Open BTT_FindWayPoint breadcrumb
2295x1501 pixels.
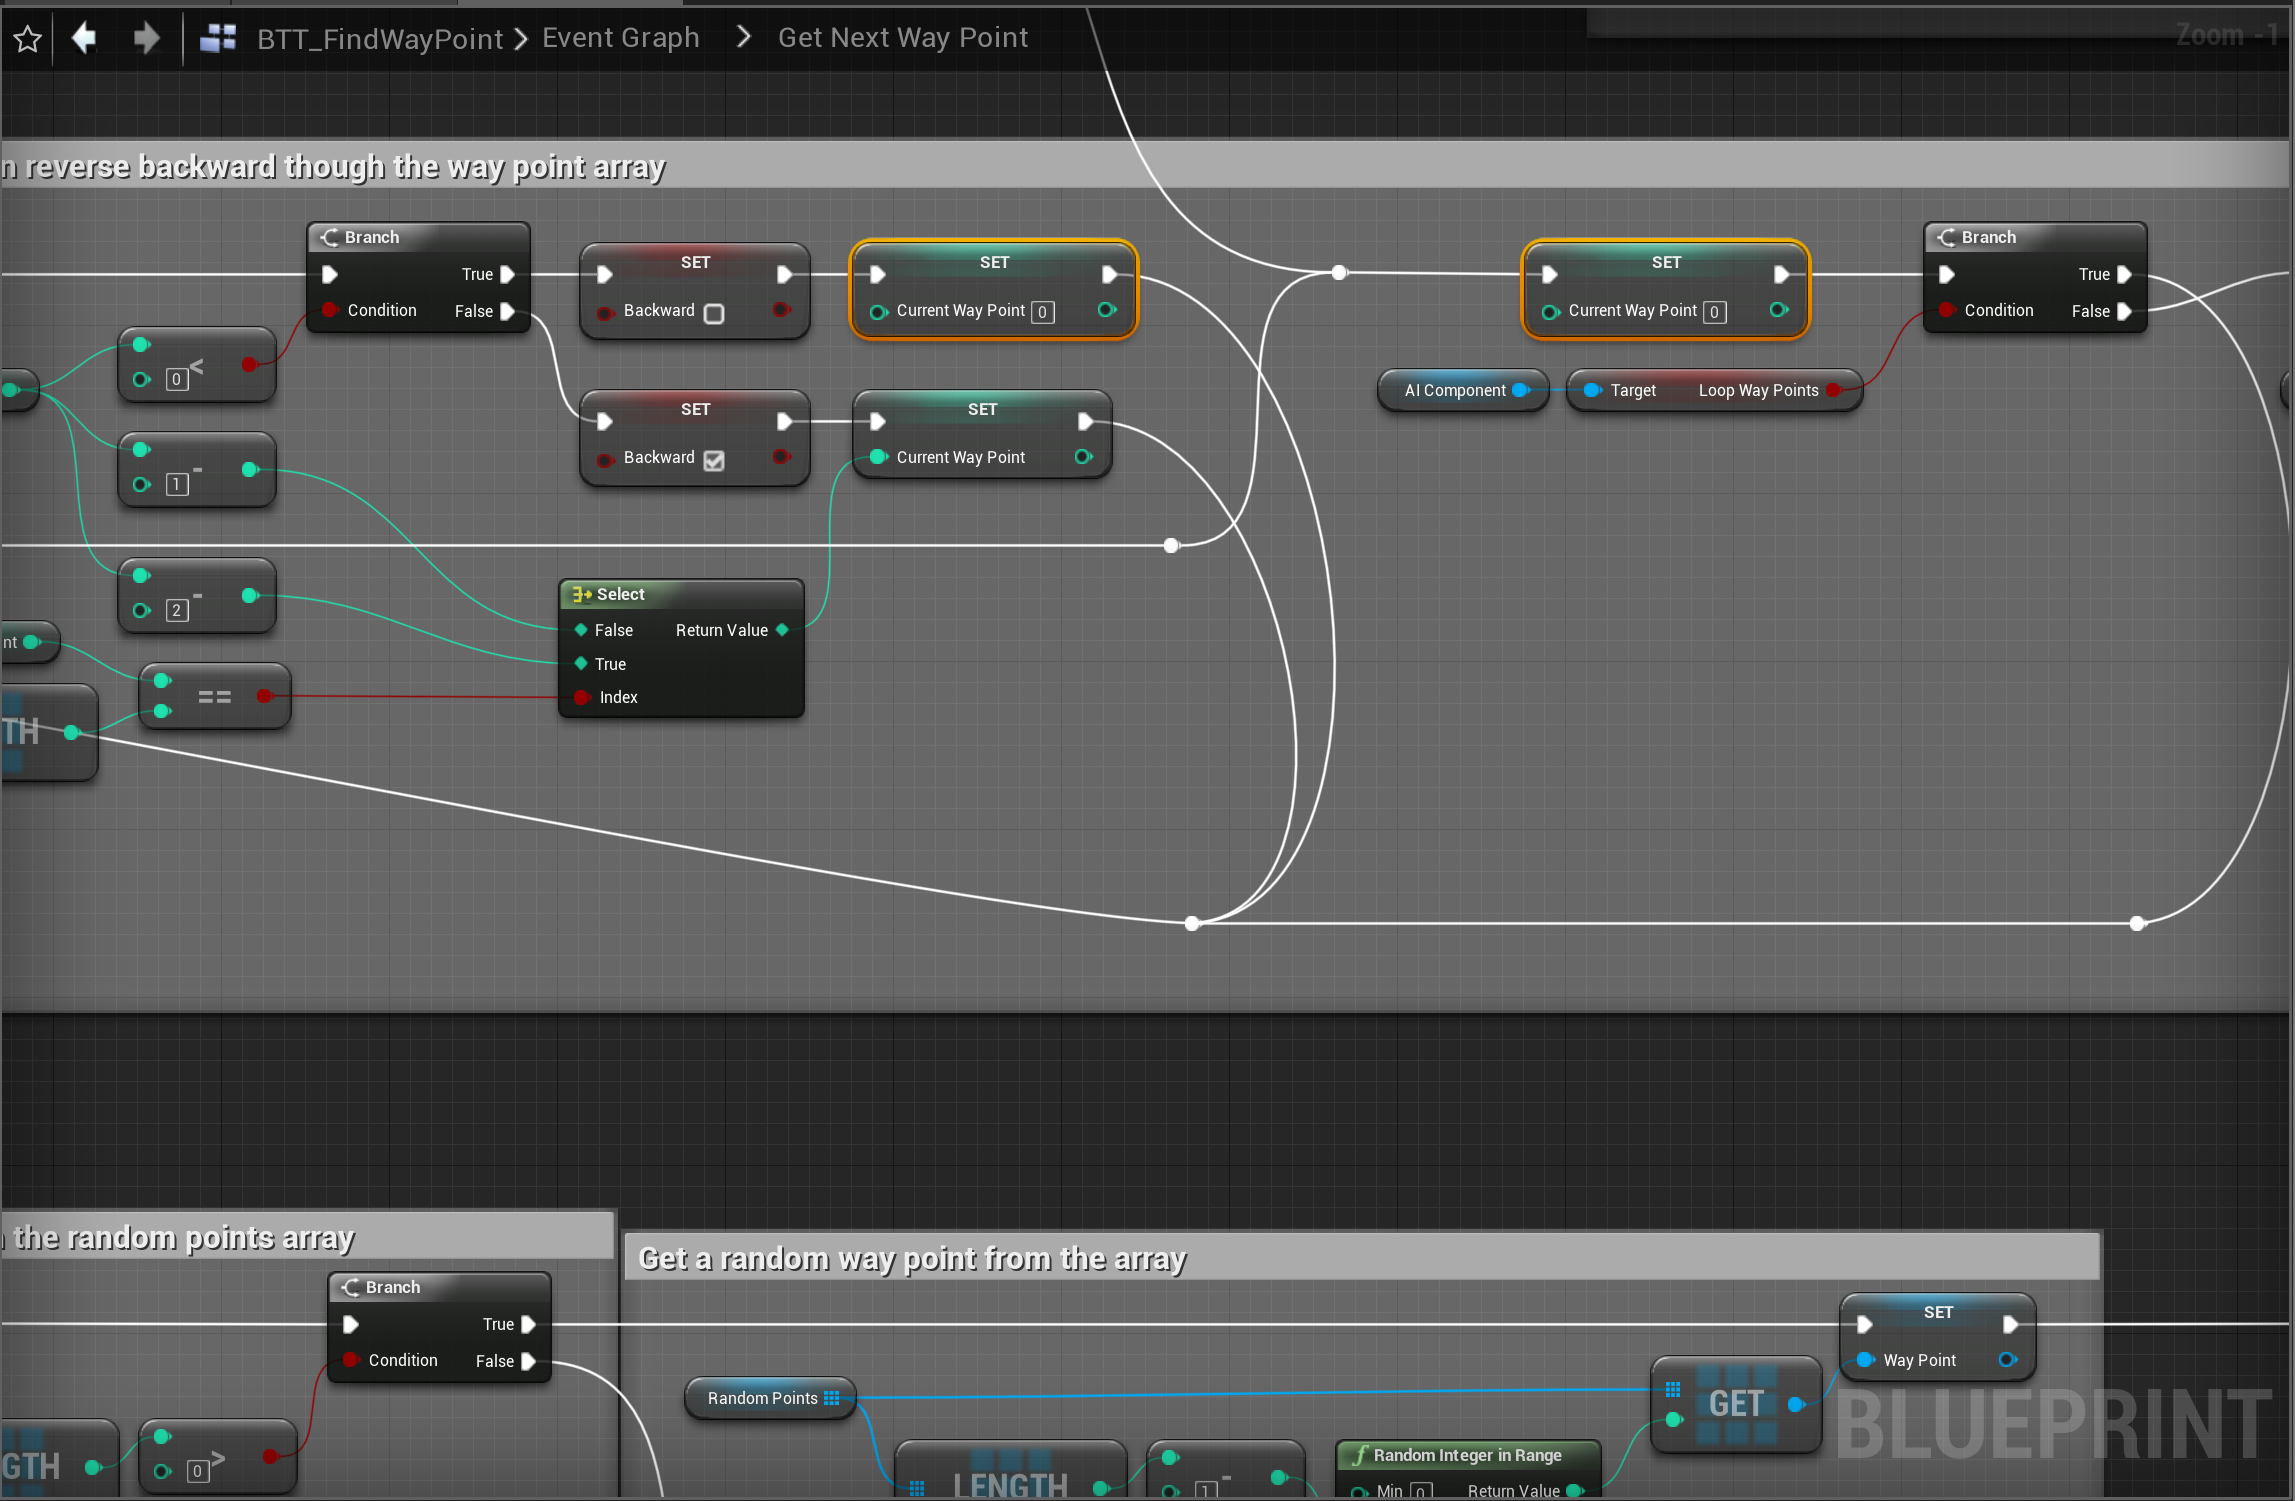(379, 39)
